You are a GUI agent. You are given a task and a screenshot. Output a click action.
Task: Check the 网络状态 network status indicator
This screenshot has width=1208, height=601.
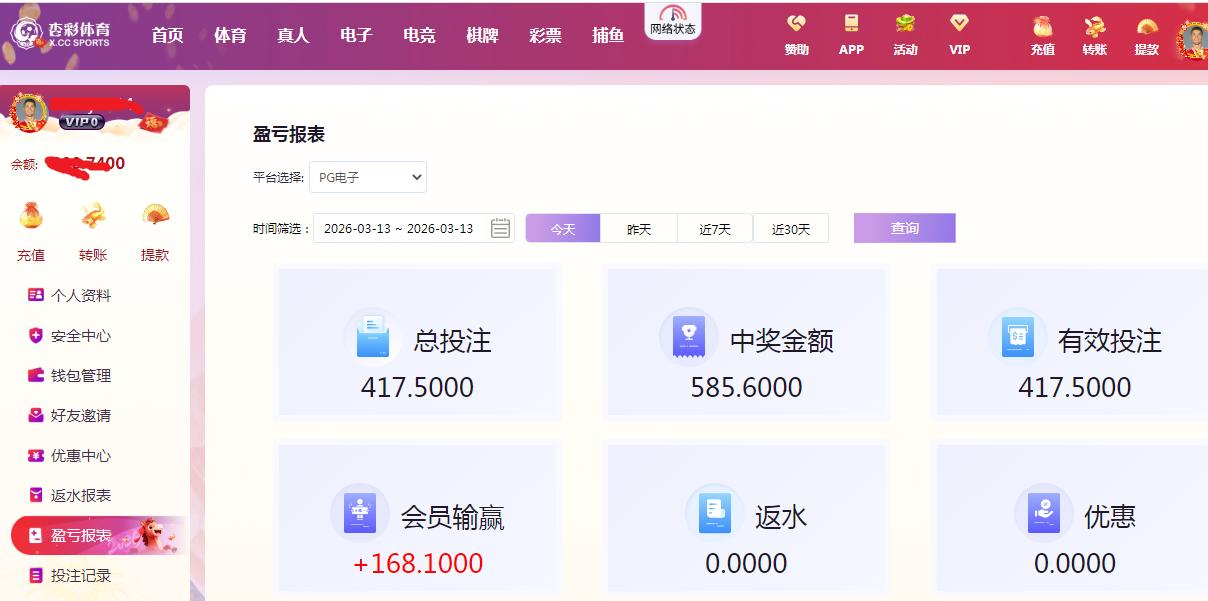tap(673, 21)
